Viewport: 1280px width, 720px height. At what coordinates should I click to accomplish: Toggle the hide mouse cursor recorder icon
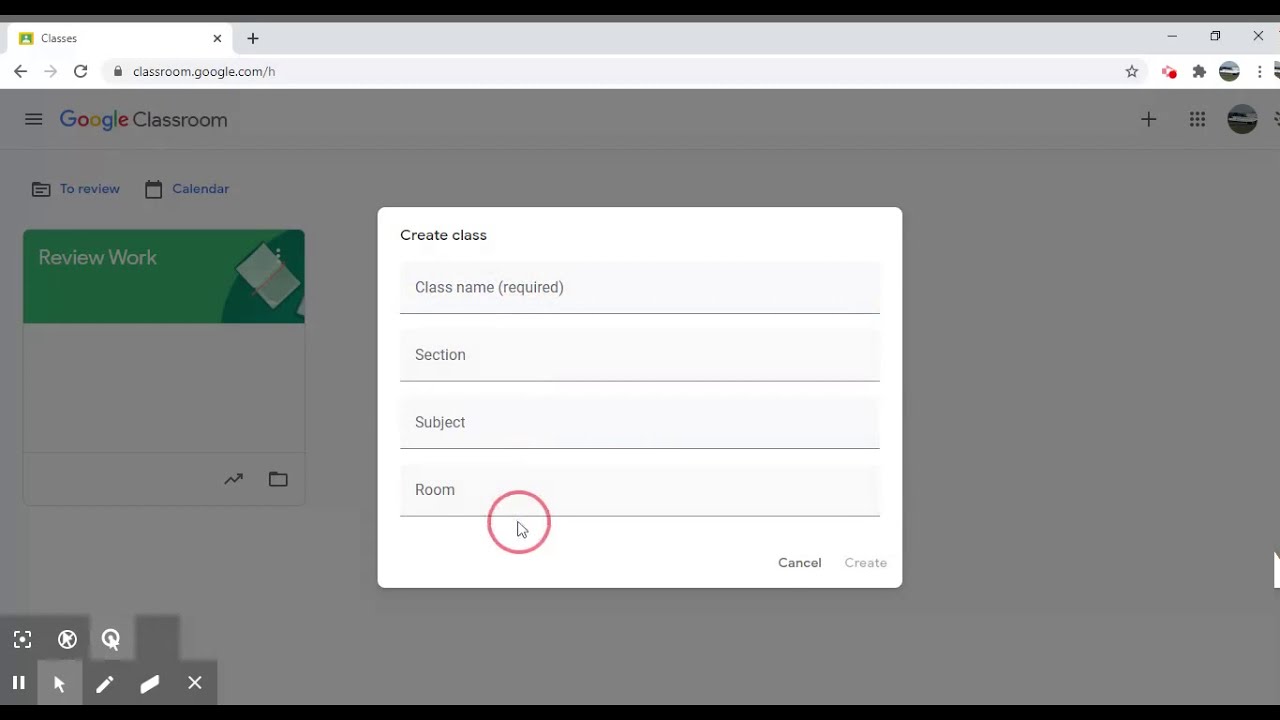(67, 640)
